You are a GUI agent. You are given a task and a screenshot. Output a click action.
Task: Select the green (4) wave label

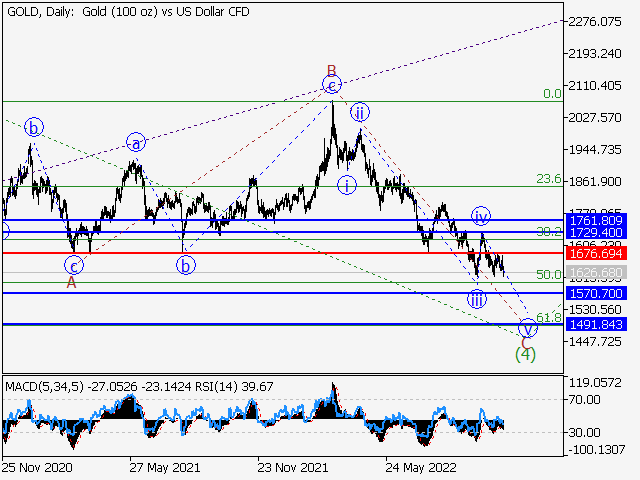click(x=525, y=354)
